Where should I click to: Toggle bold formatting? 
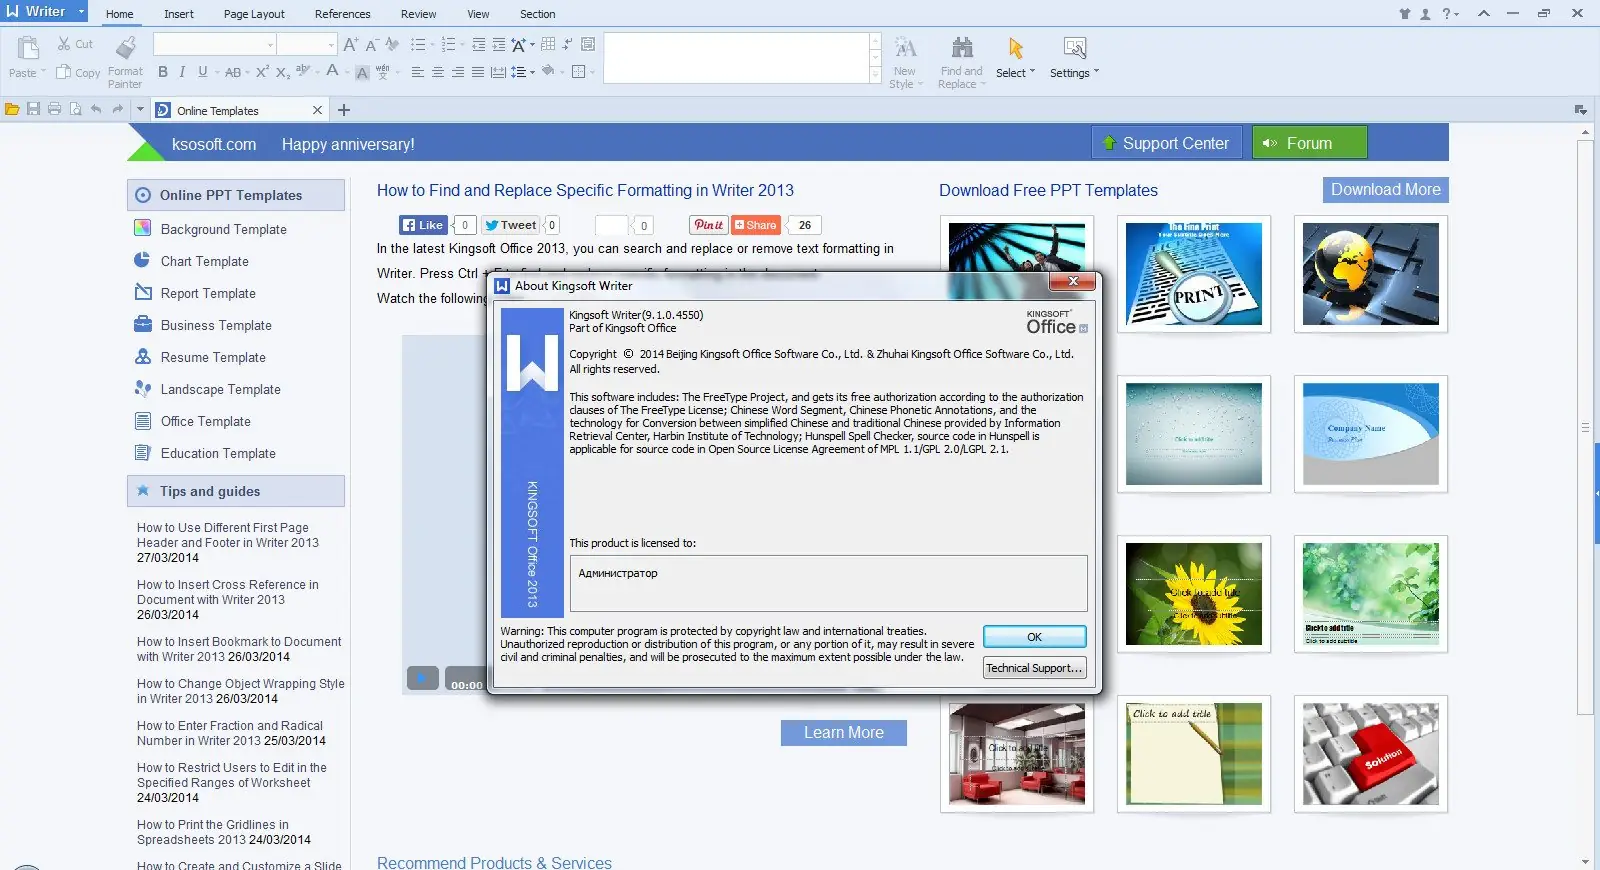(x=163, y=72)
